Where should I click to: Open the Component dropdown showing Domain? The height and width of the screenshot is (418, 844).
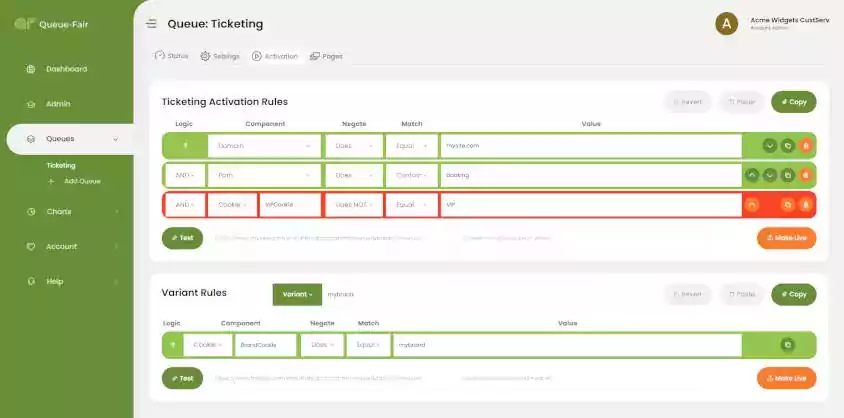coord(264,146)
